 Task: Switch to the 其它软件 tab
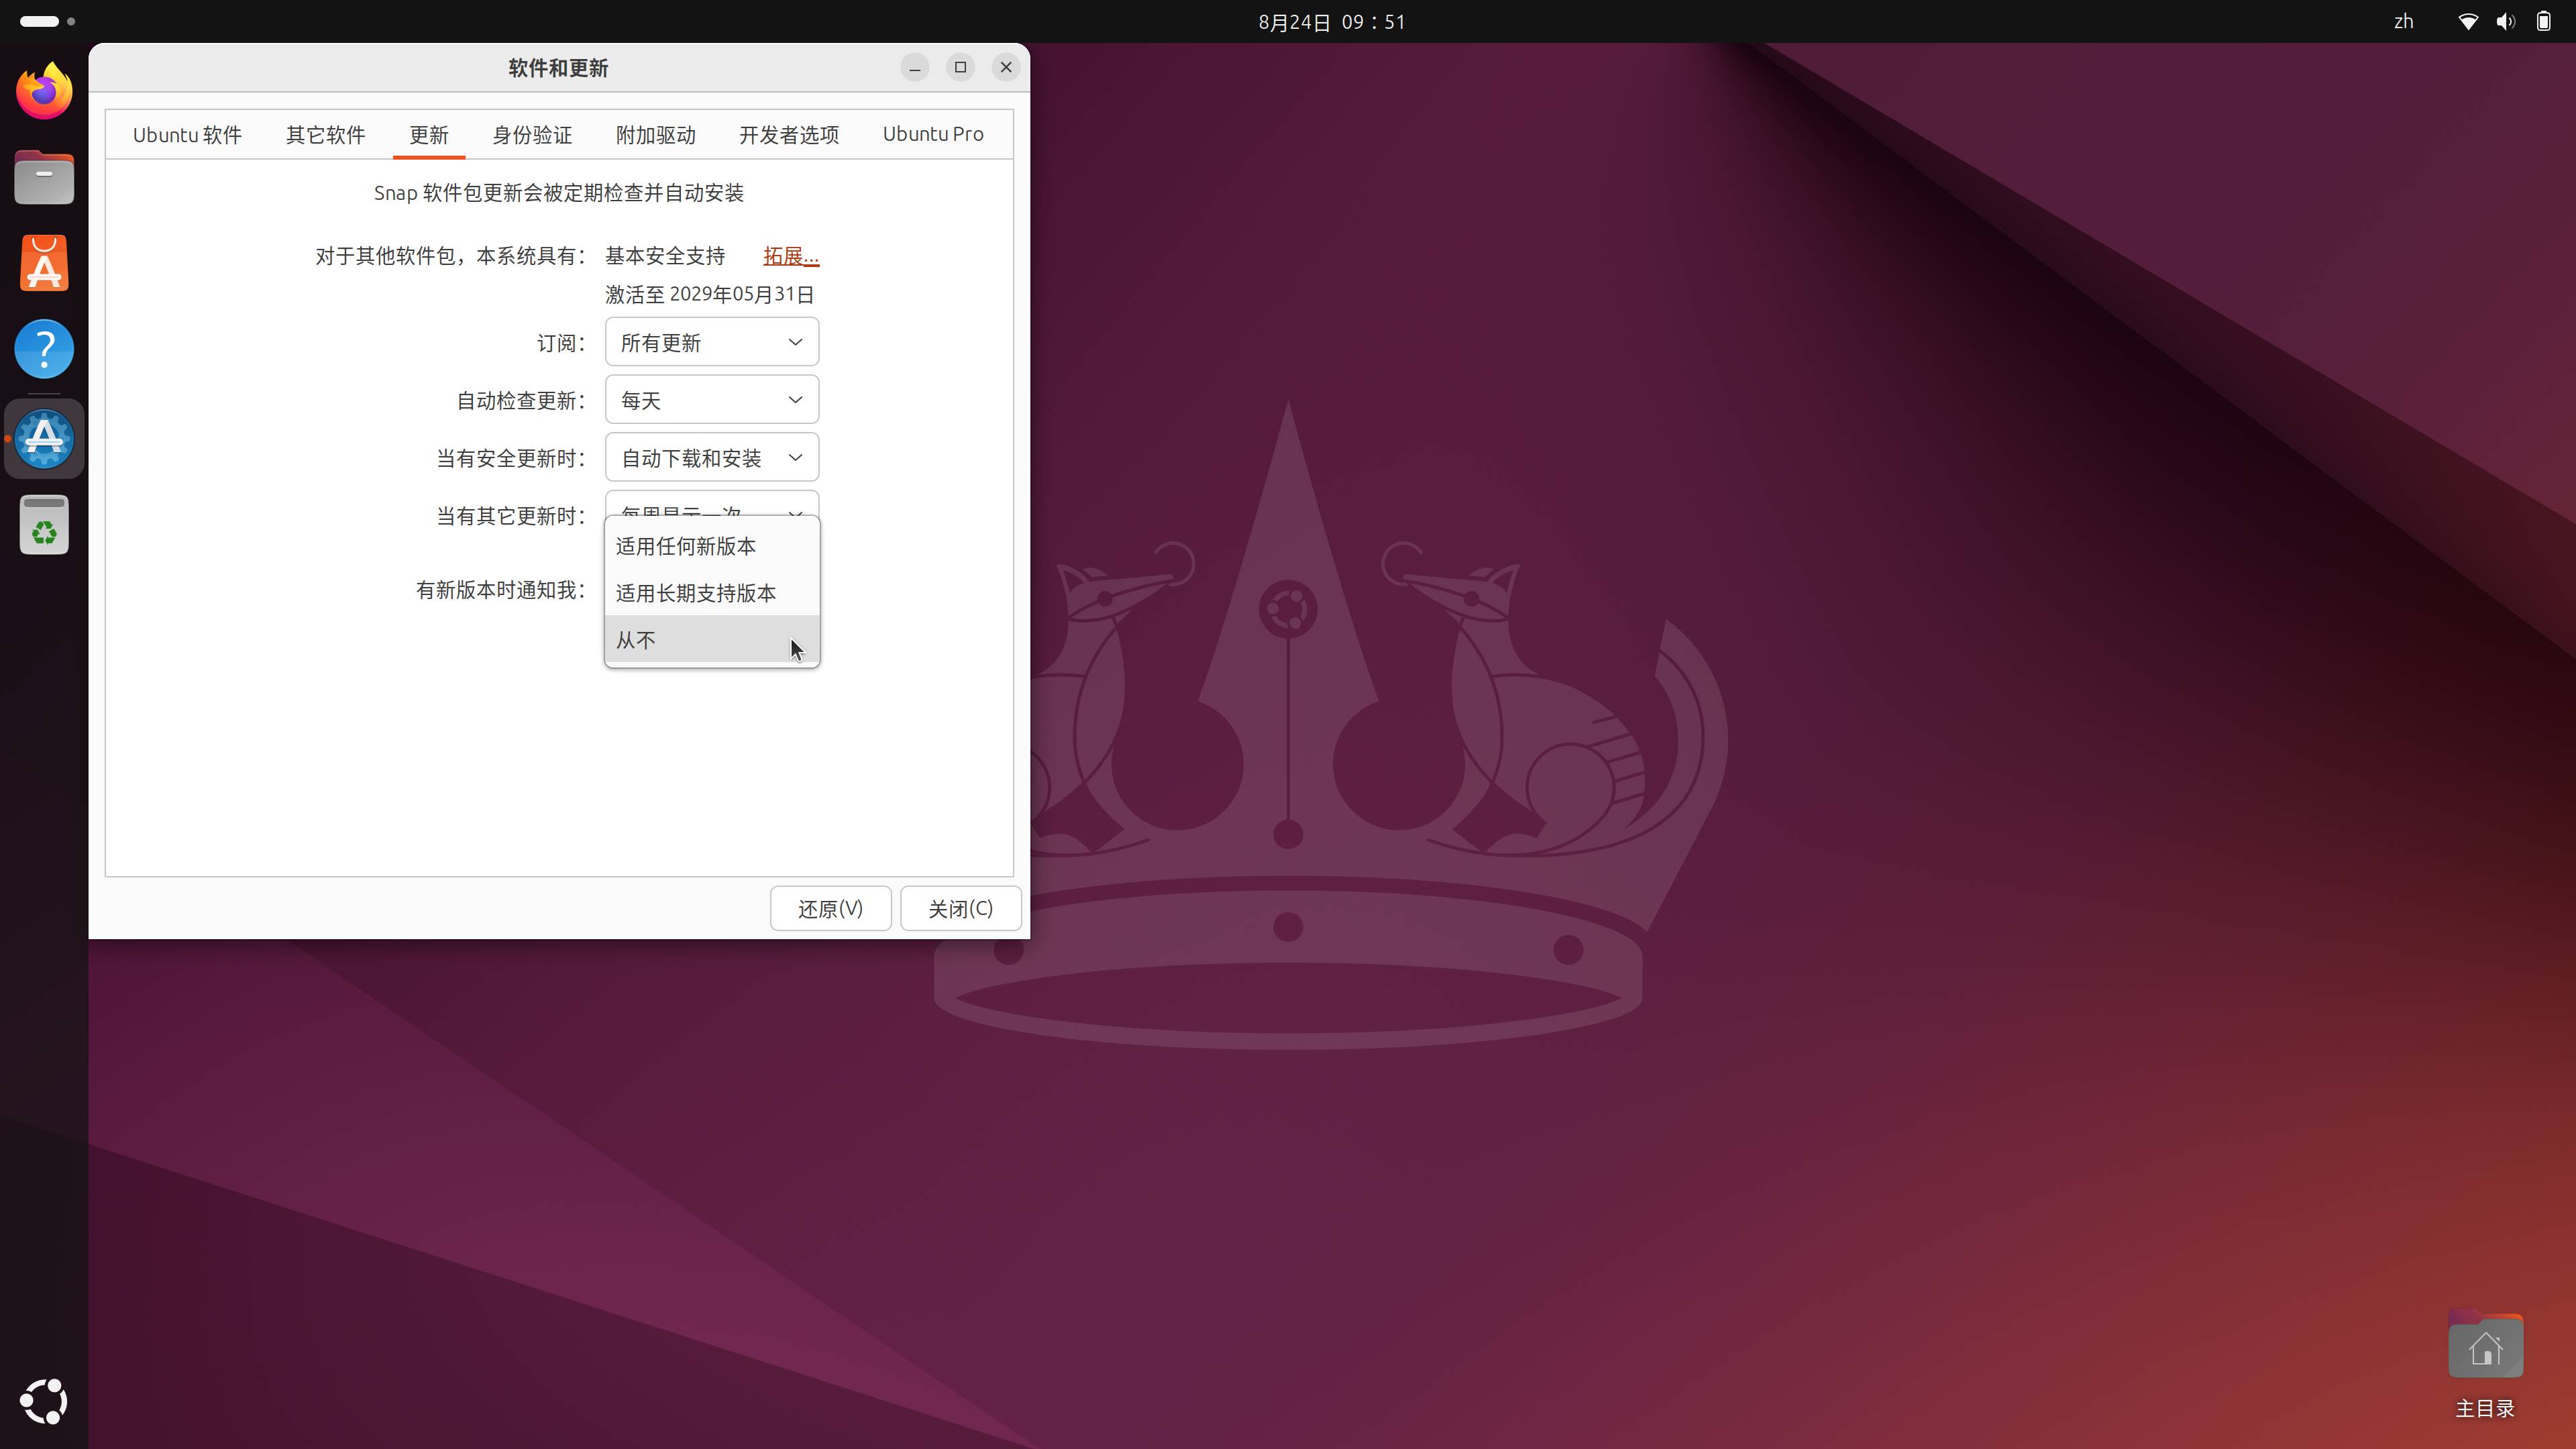325,134
